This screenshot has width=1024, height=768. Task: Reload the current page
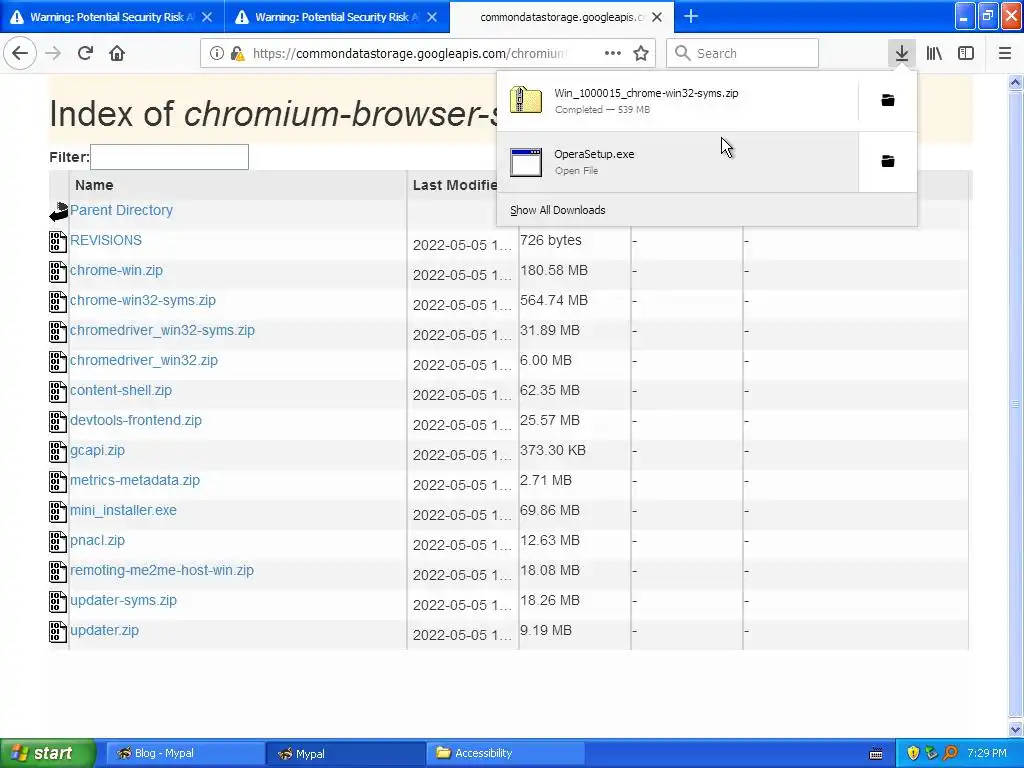tap(85, 53)
